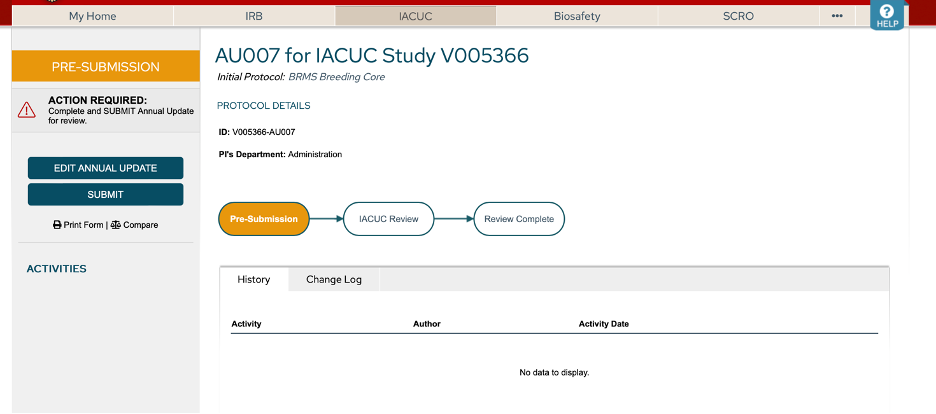
Task: Click the printer icon for Print Form
Action: coord(57,225)
